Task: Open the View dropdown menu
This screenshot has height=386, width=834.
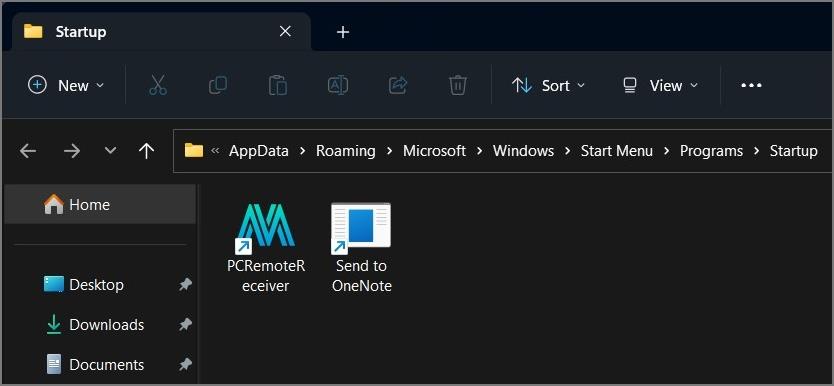Action: pyautogui.click(x=660, y=85)
